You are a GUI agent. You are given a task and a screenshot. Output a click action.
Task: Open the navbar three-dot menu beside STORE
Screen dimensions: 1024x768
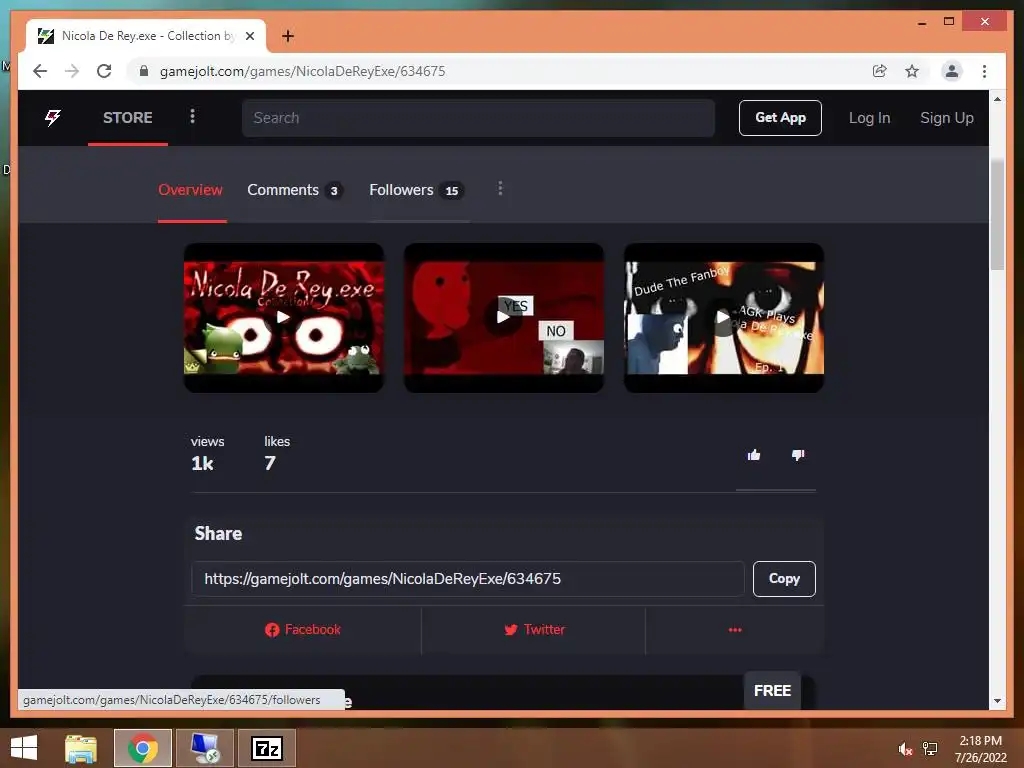coord(192,116)
